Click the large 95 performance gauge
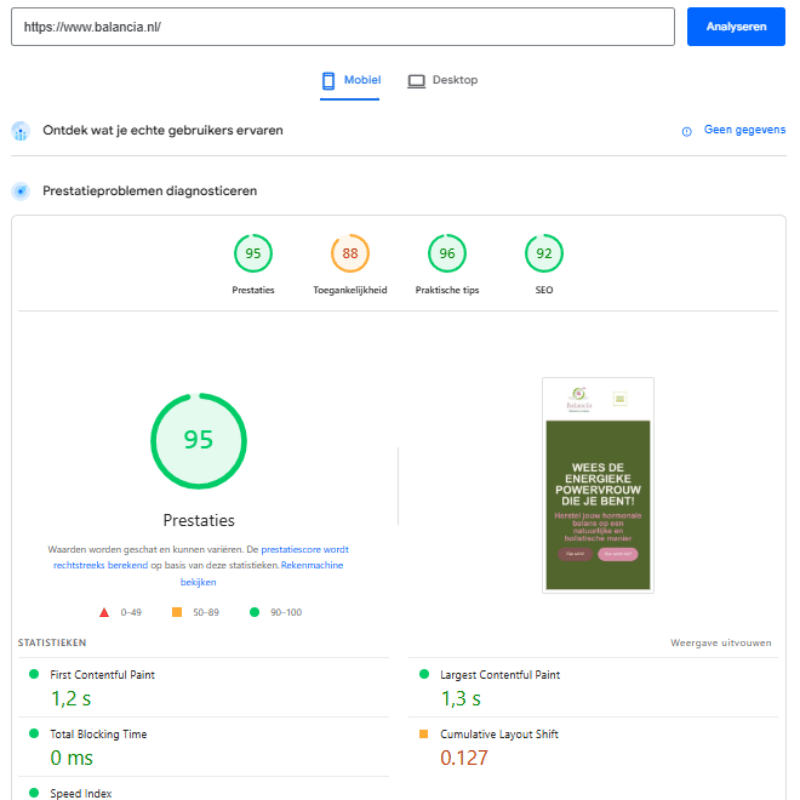The image size is (800, 800). point(198,441)
